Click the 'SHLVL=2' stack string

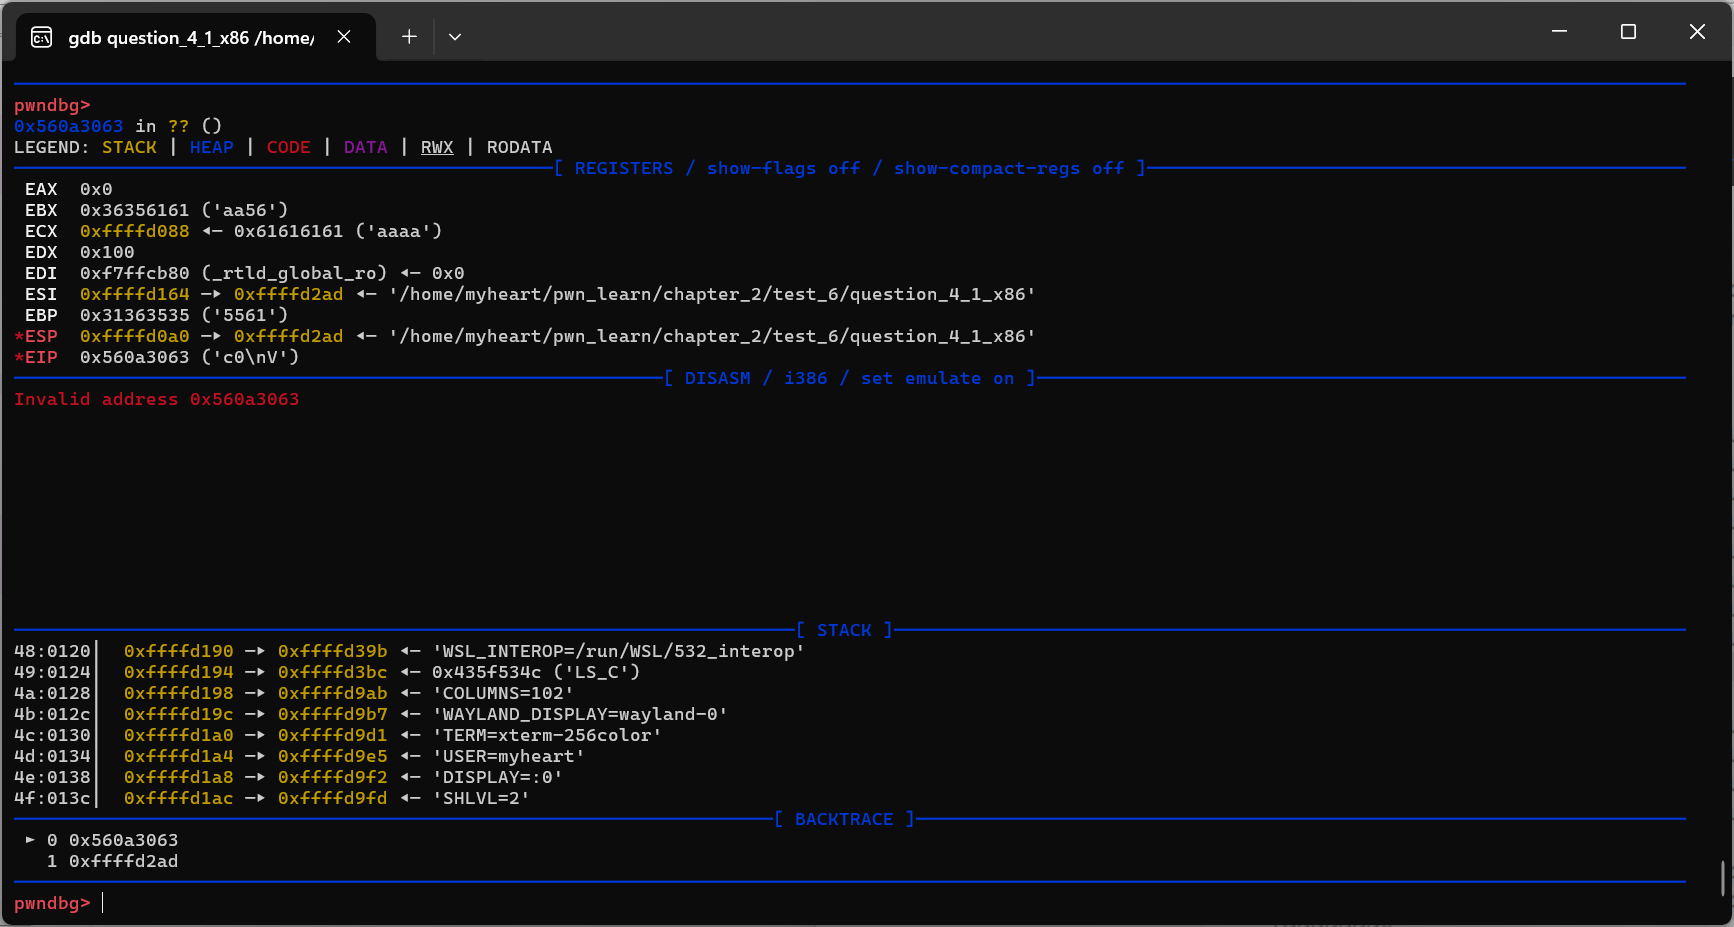[x=481, y=798]
